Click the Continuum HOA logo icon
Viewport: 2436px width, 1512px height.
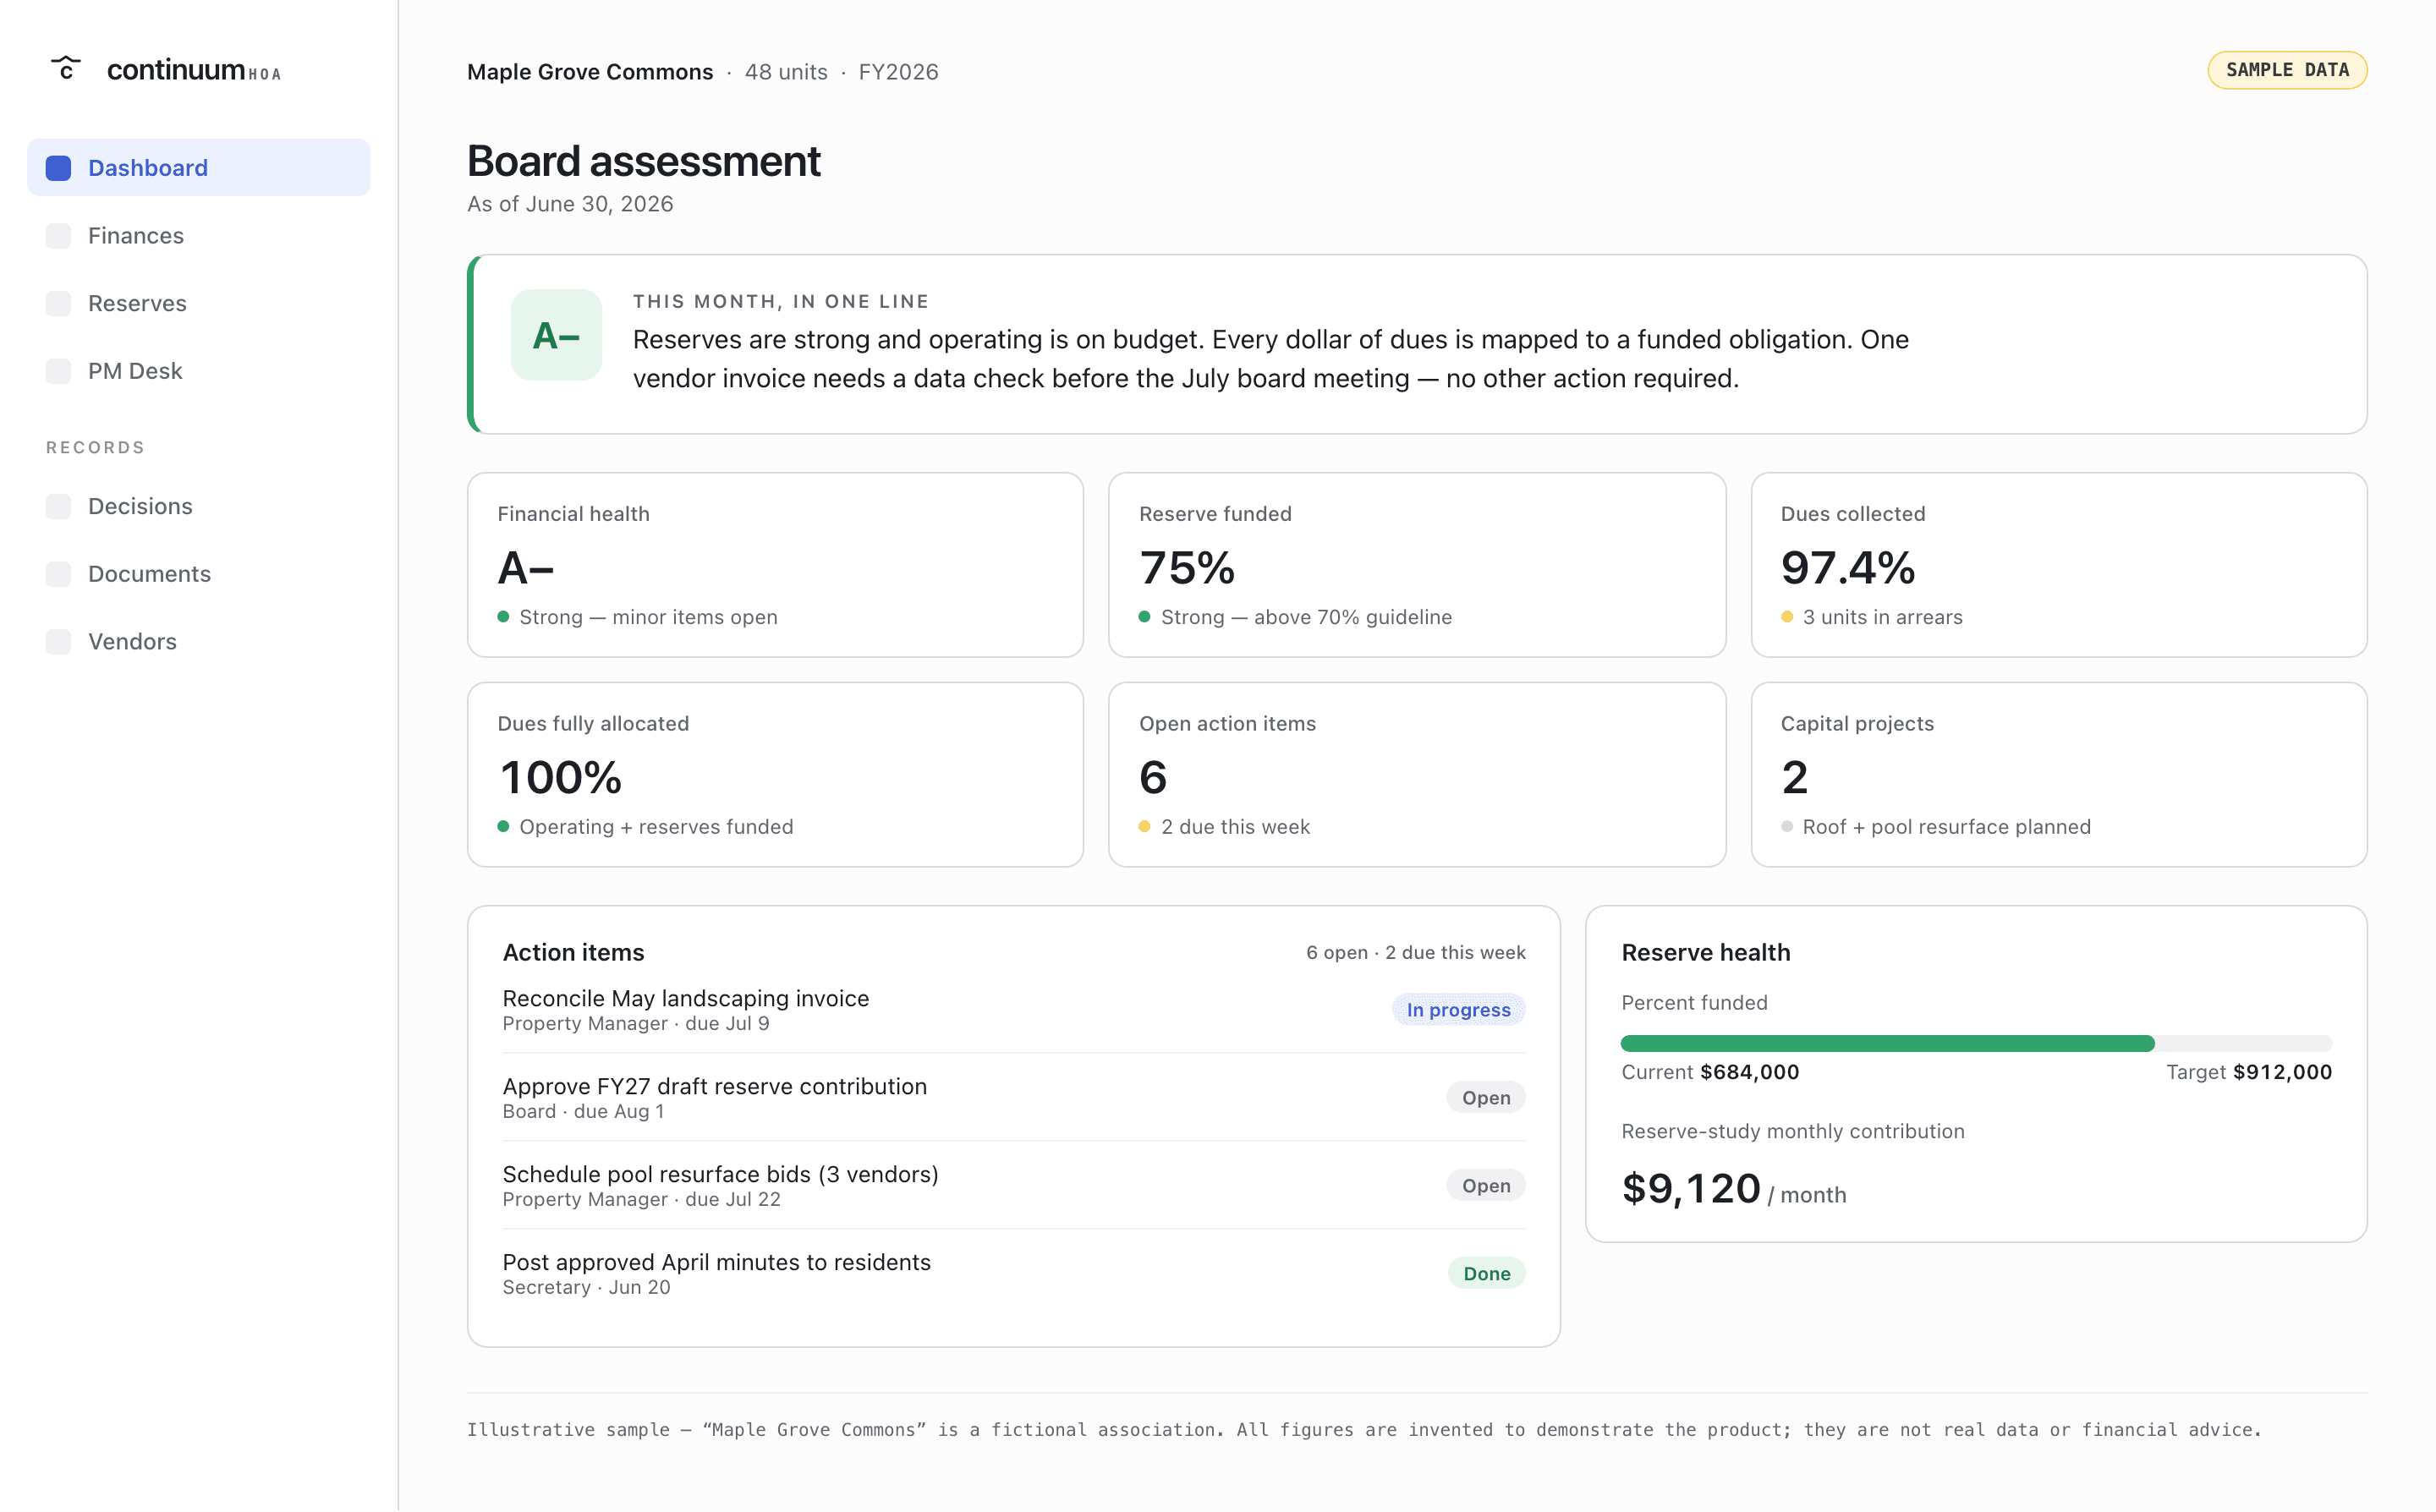coord(66,68)
